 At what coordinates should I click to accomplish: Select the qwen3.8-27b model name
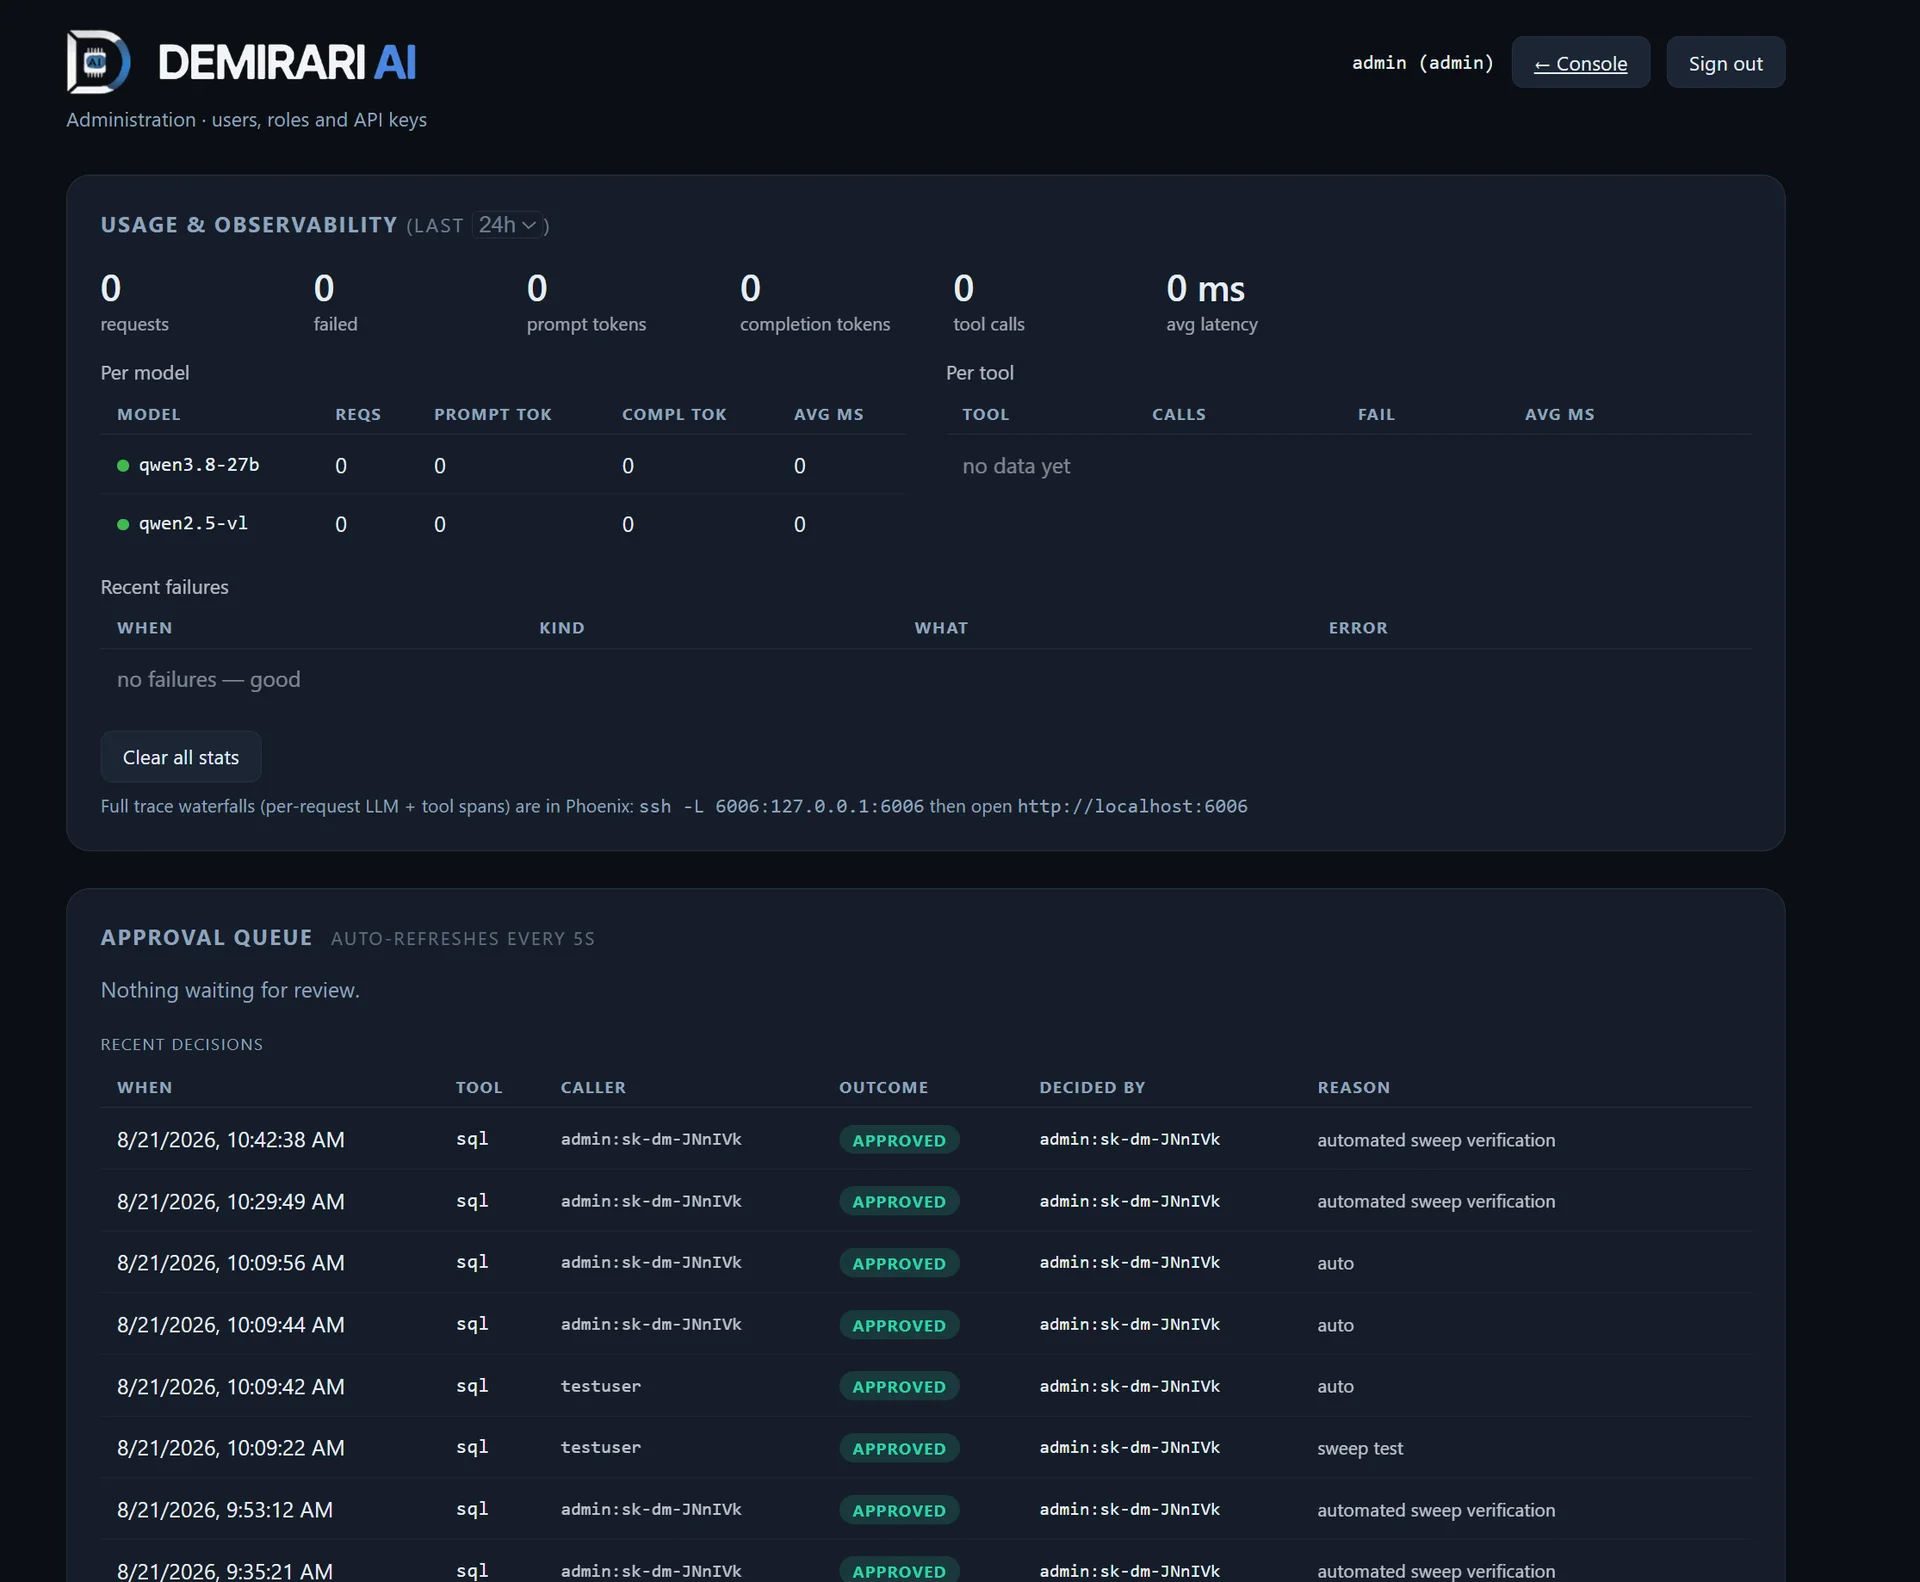pos(199,465)
